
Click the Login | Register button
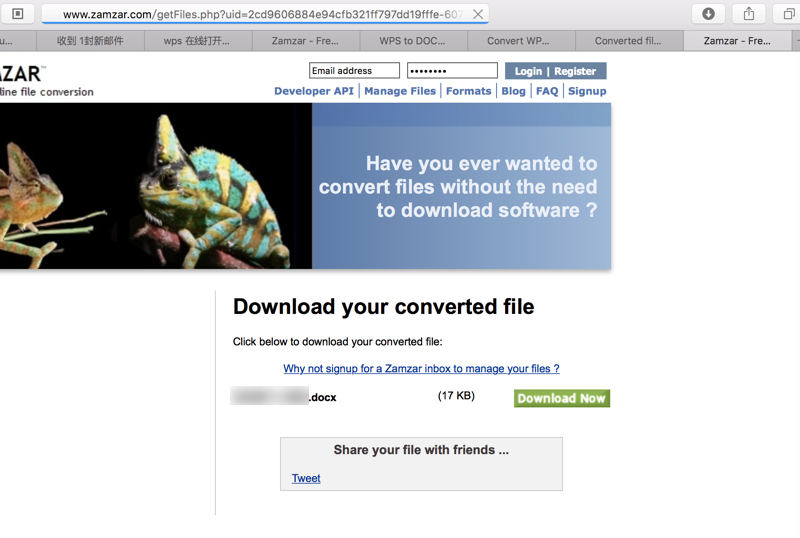pos(555,71)
